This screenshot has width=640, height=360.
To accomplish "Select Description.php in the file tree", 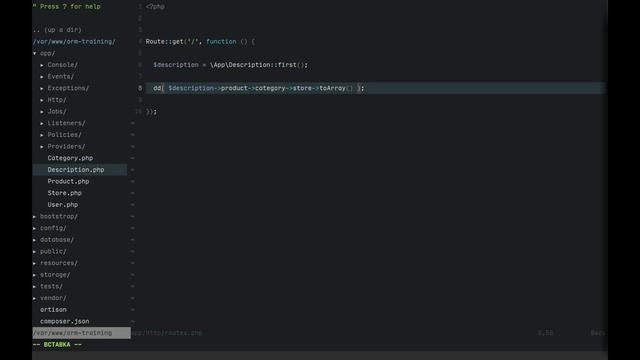I will tap(76, 170).
